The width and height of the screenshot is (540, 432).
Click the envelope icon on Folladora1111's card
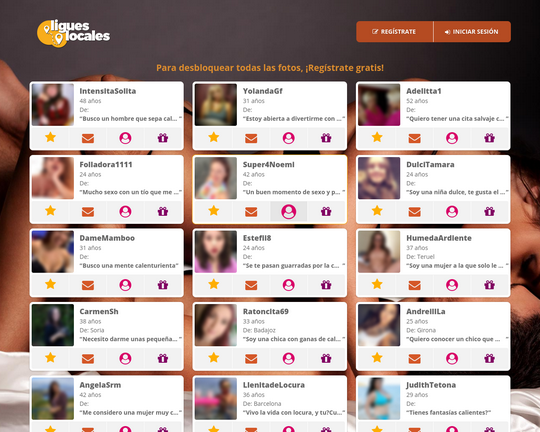tap(88, 211)
